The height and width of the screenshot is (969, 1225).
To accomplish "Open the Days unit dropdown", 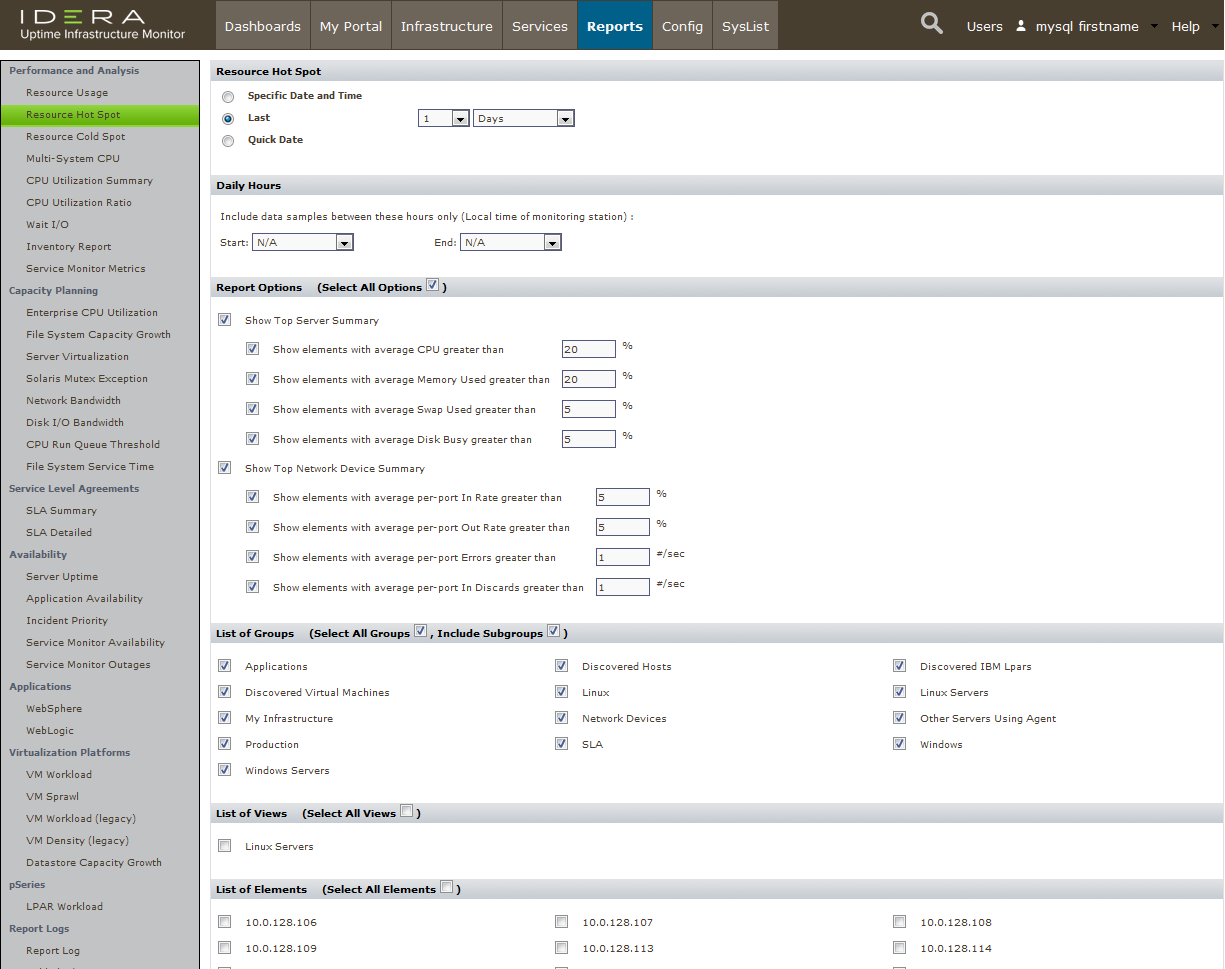I will click(x=524, y=118).
